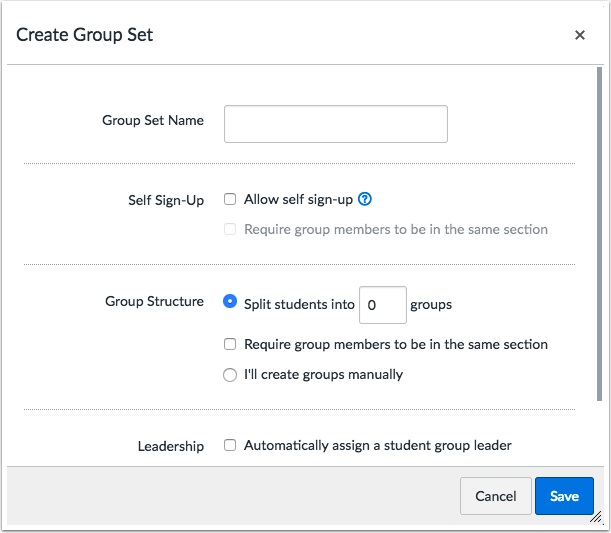Click the "I'll create groups manually" label text
Screen dimensions: 611x533
[x=323, y=375]
